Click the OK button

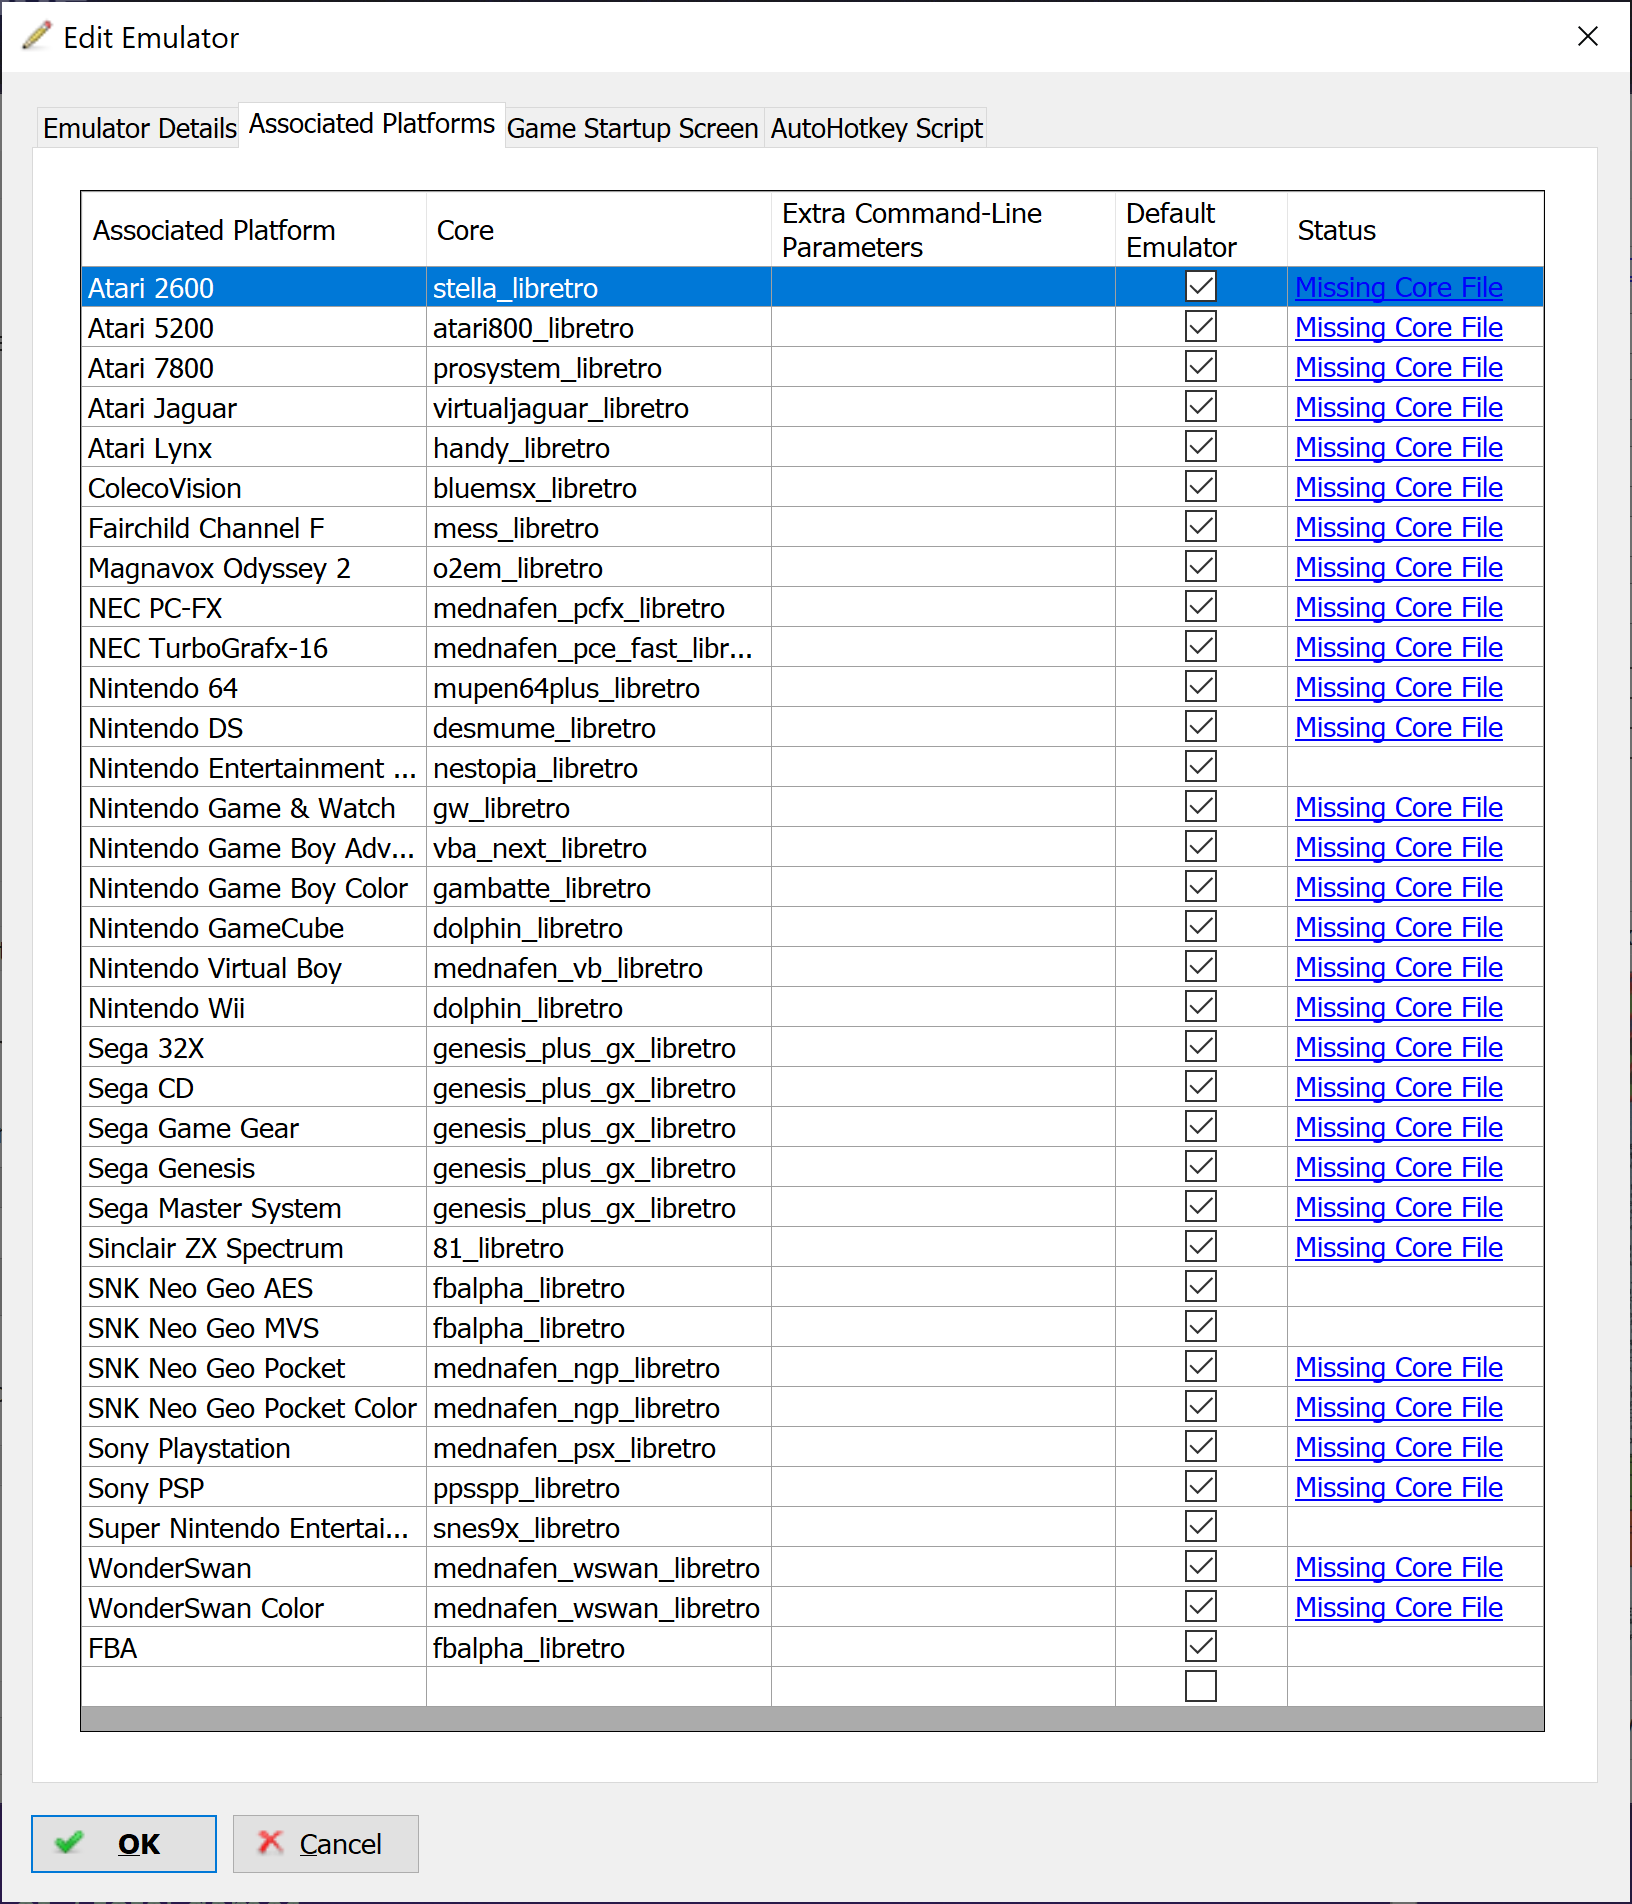tap(124, 1843)
